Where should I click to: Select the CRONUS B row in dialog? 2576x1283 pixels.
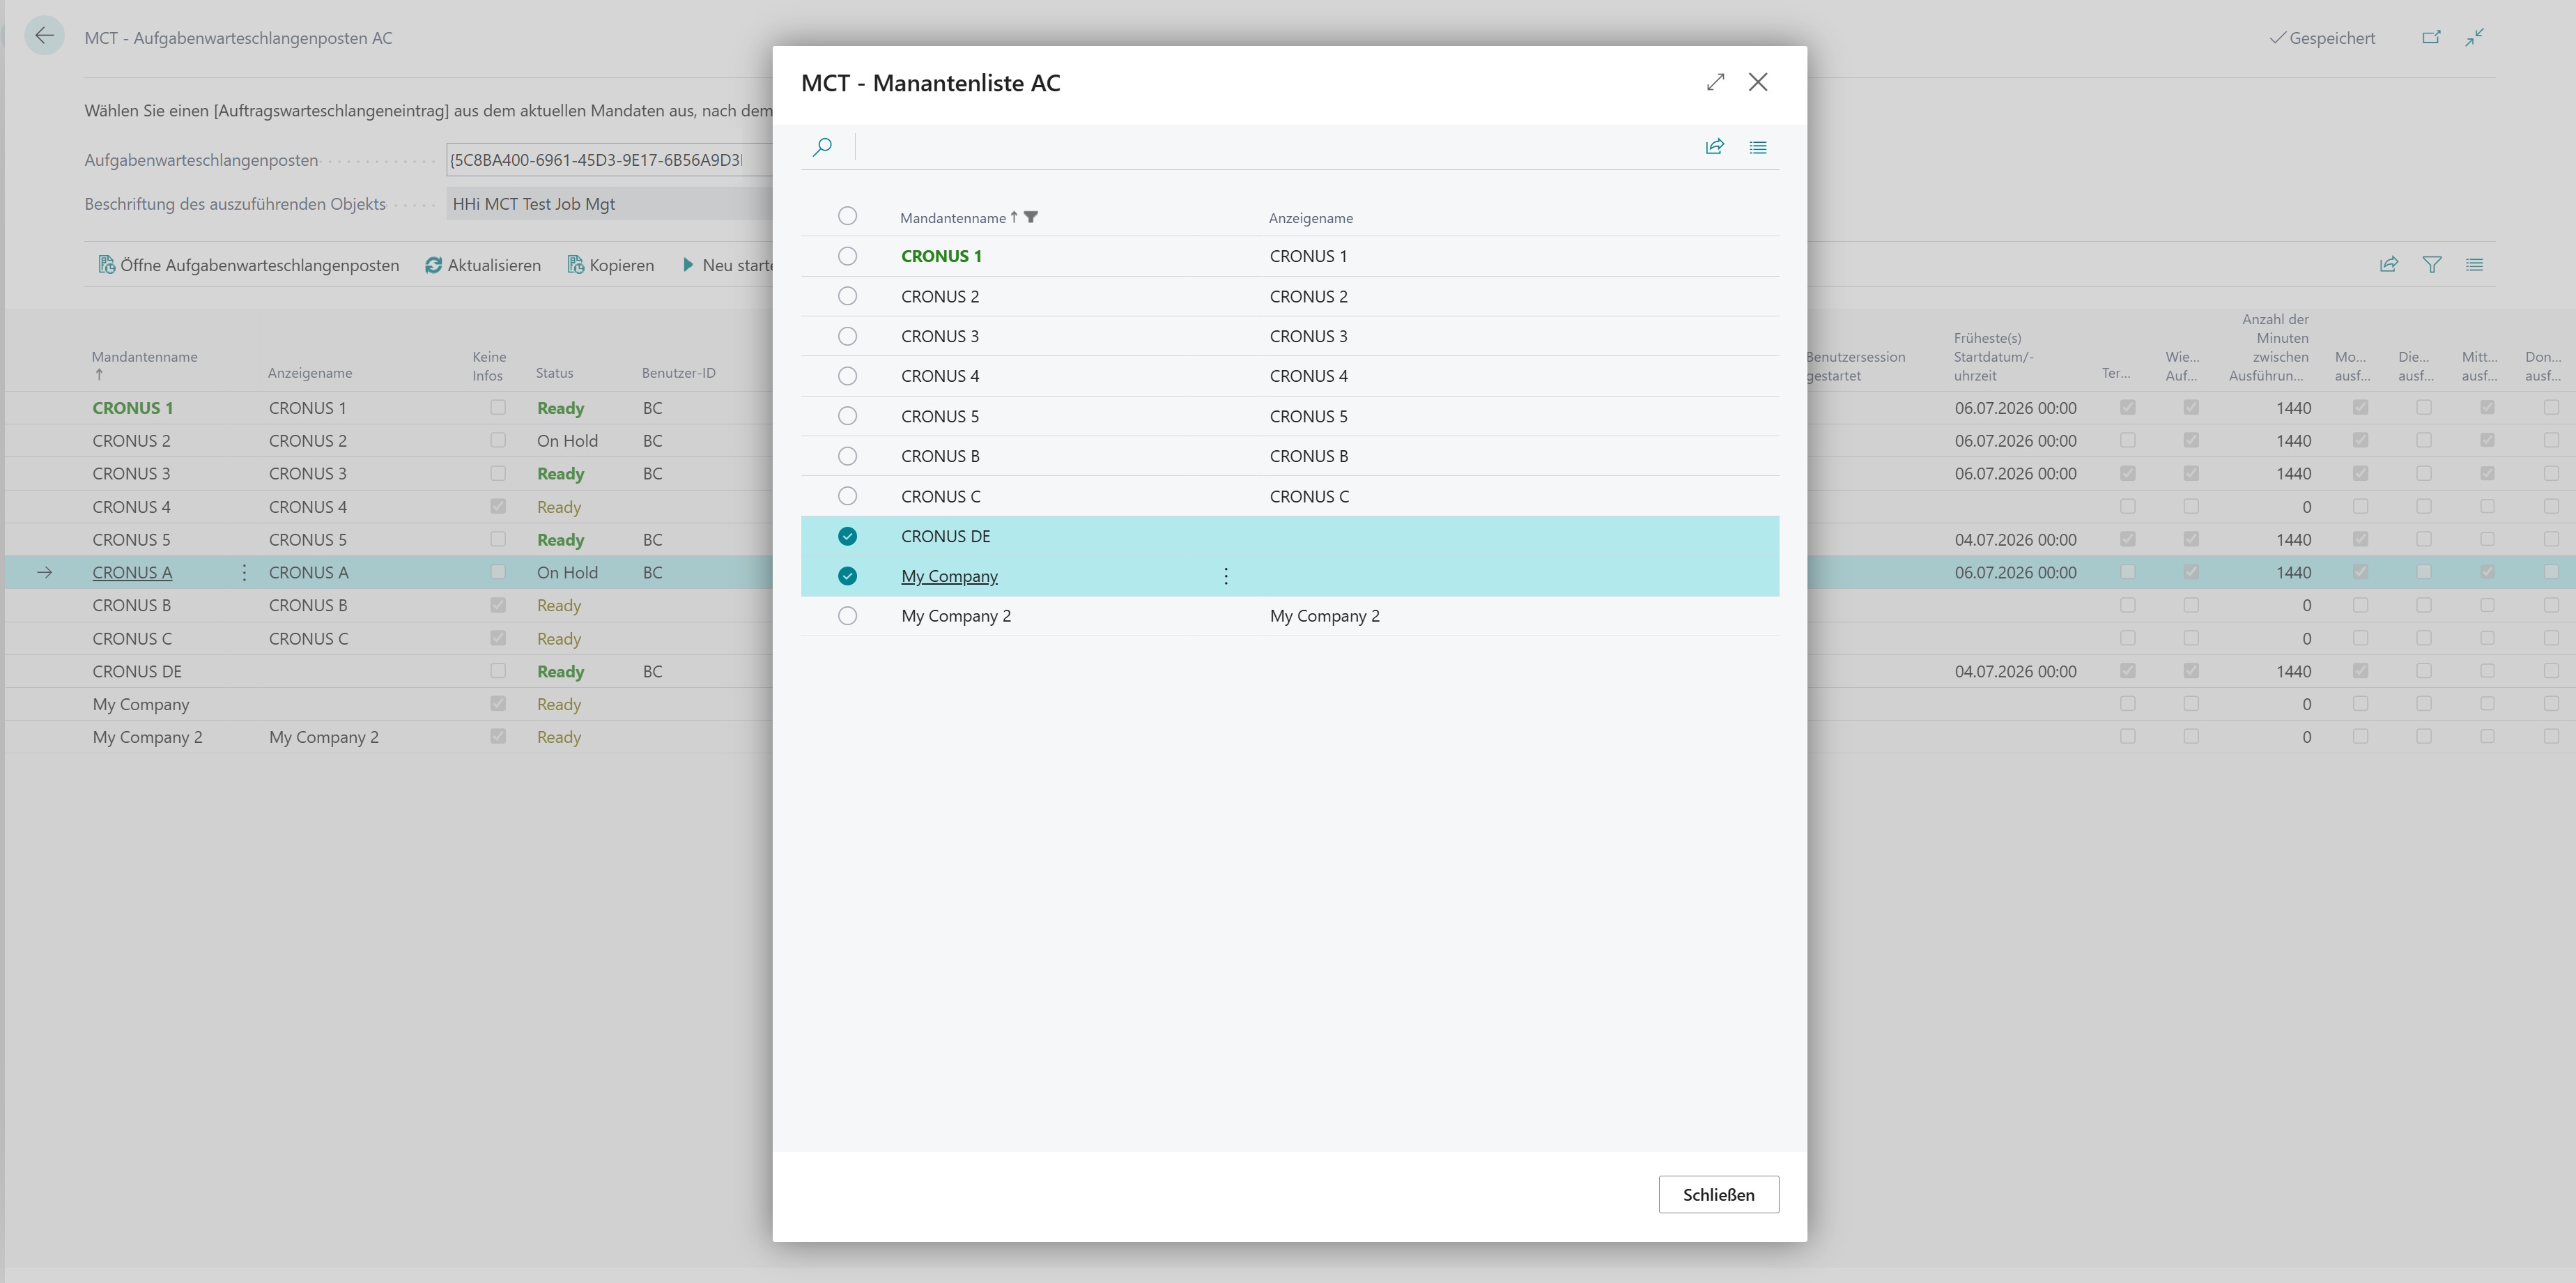click(847, 456)
